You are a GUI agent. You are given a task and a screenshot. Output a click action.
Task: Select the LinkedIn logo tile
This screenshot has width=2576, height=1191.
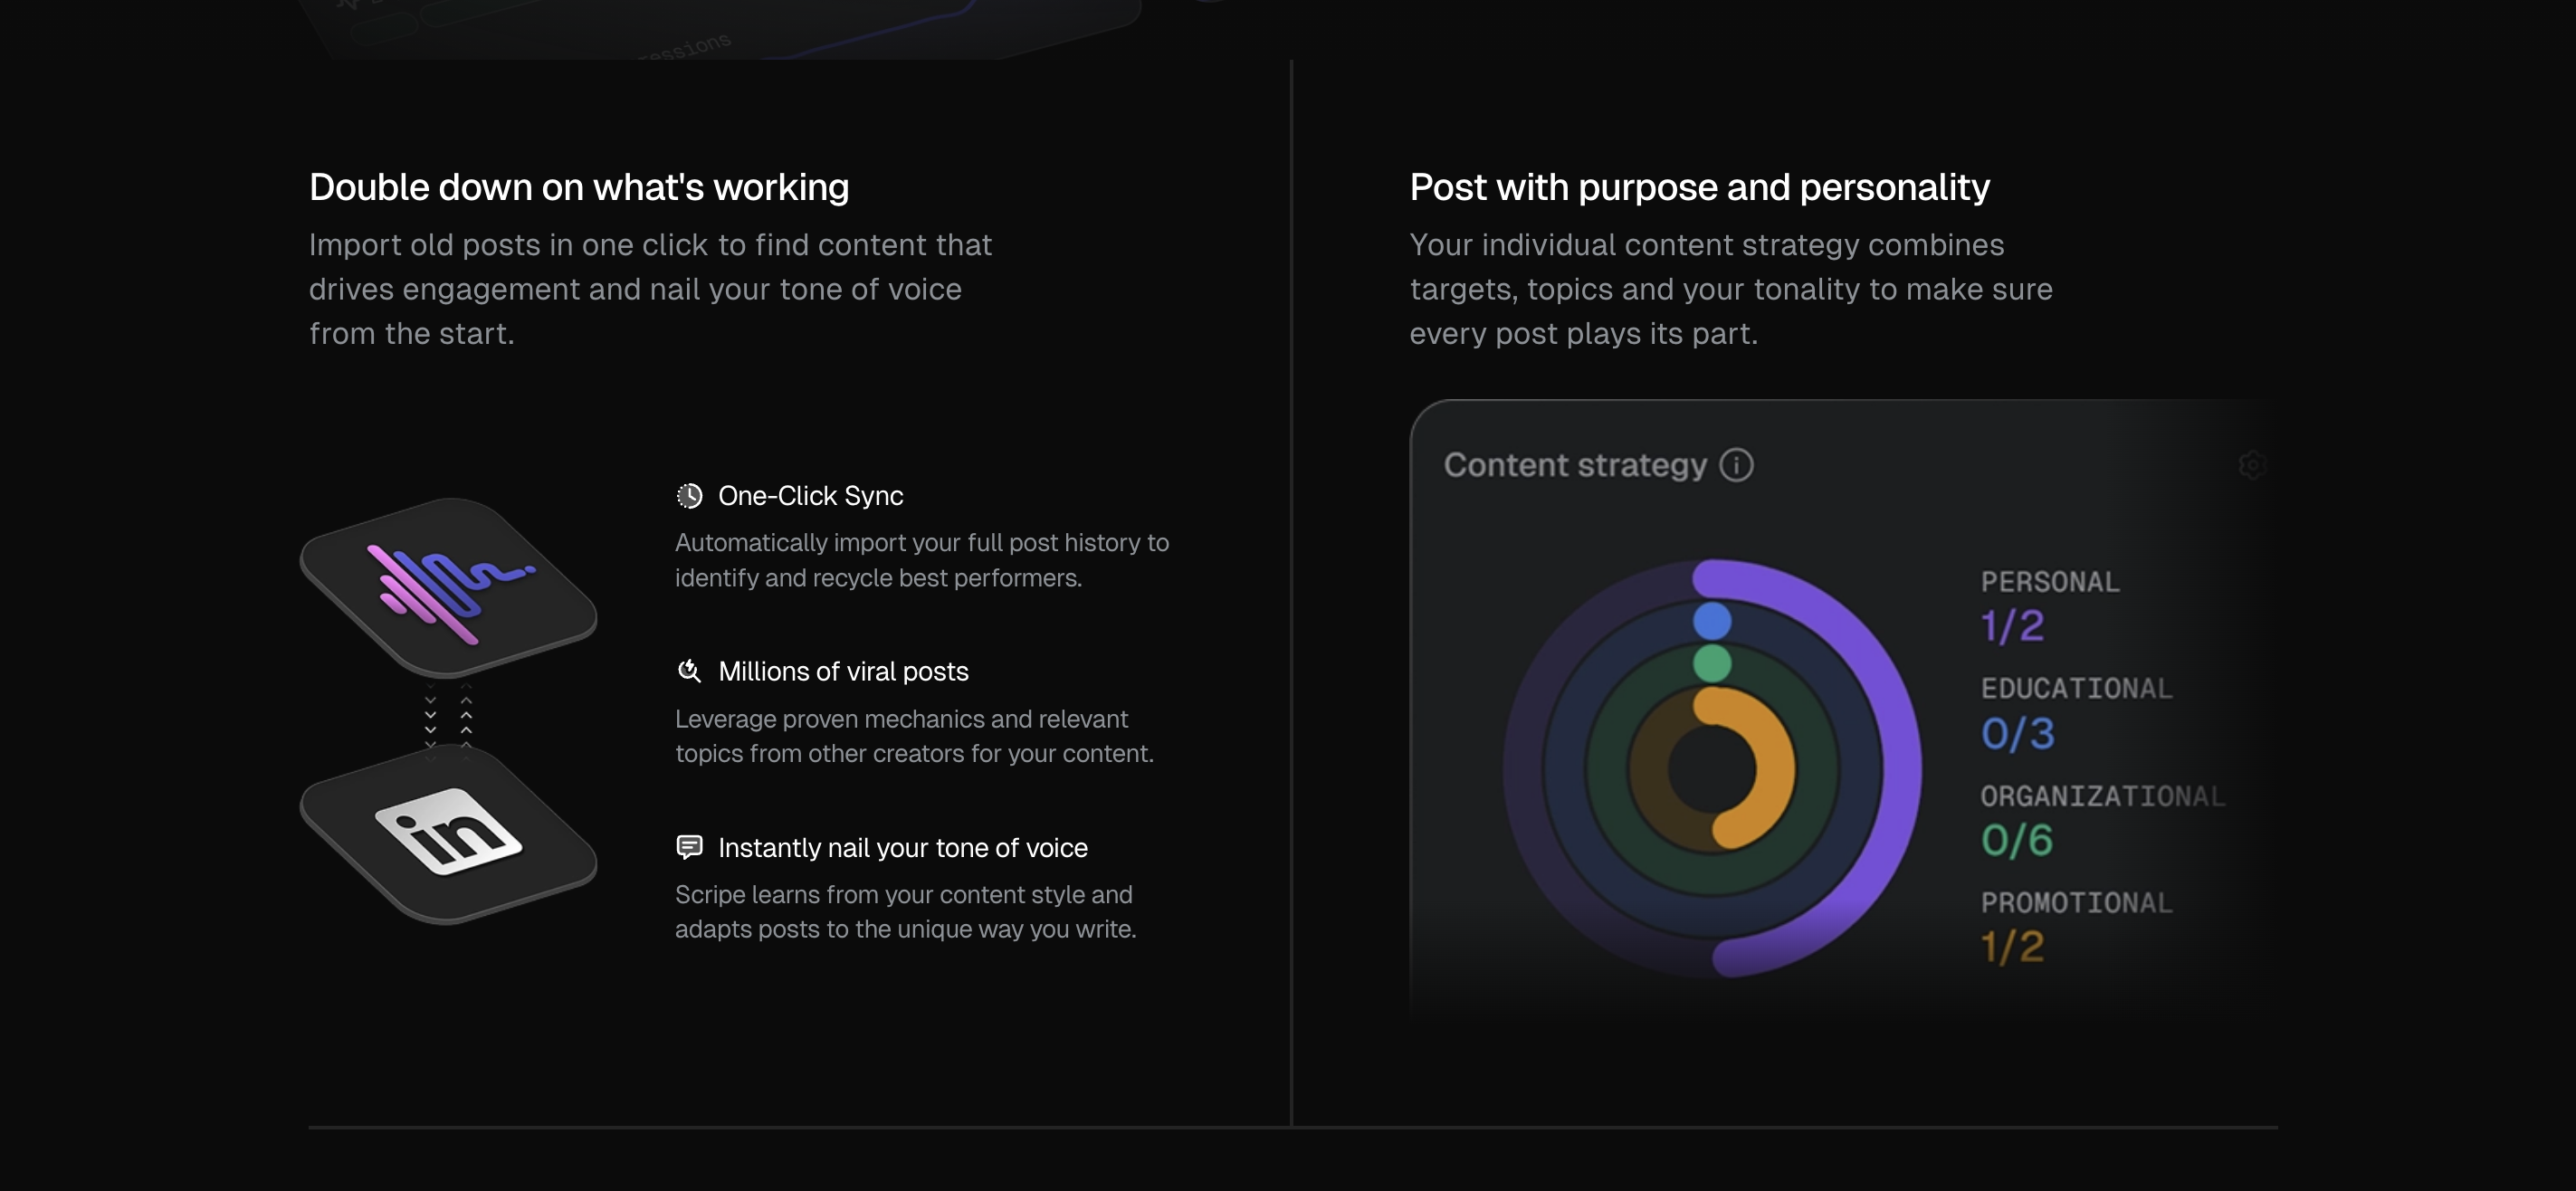(448, 835)
